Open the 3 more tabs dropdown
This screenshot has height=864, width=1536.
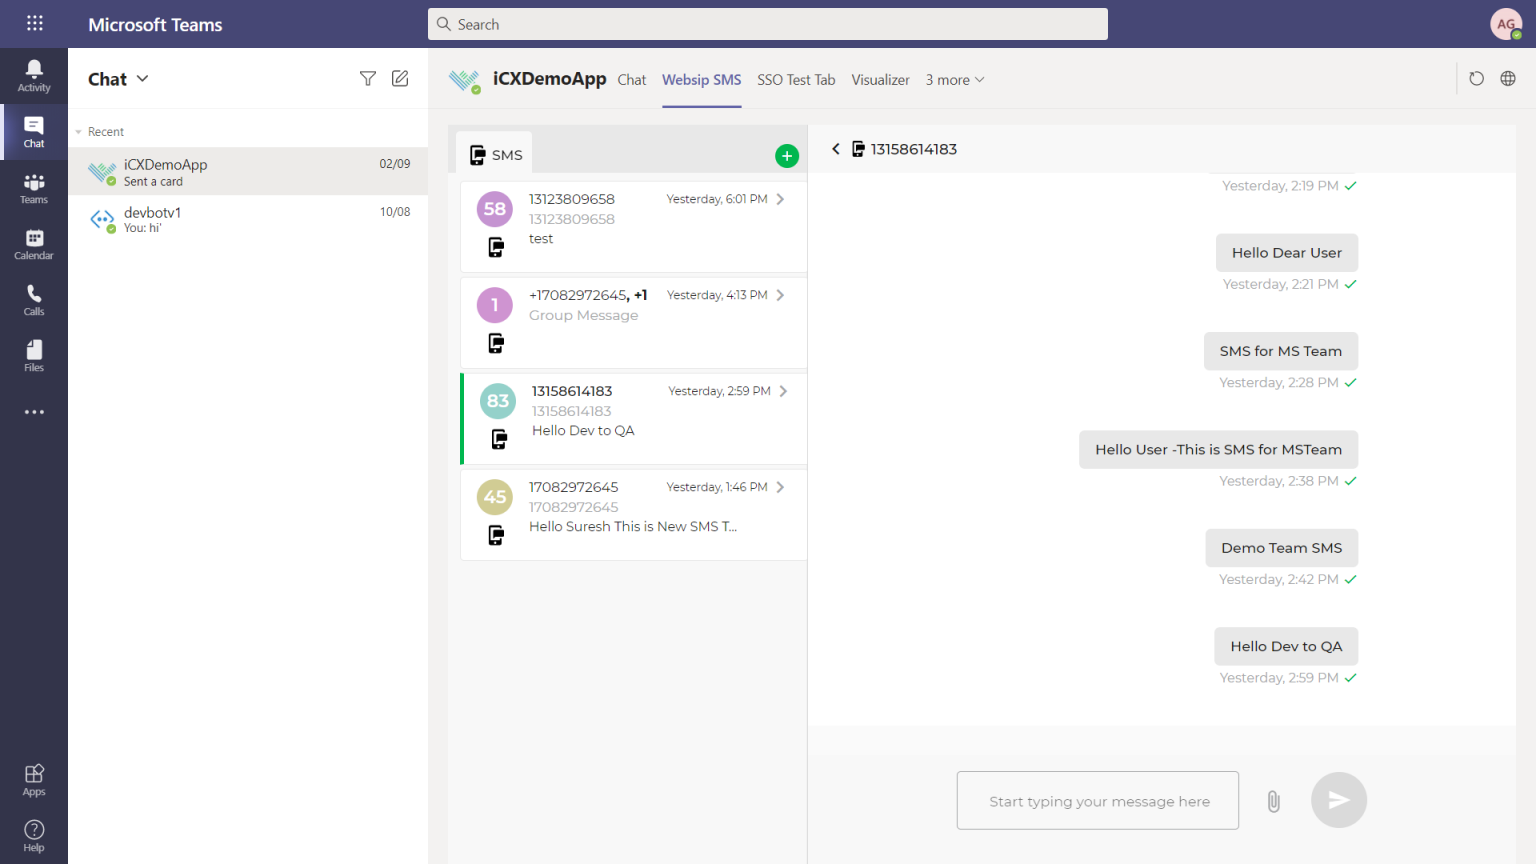tap(953, 79)
